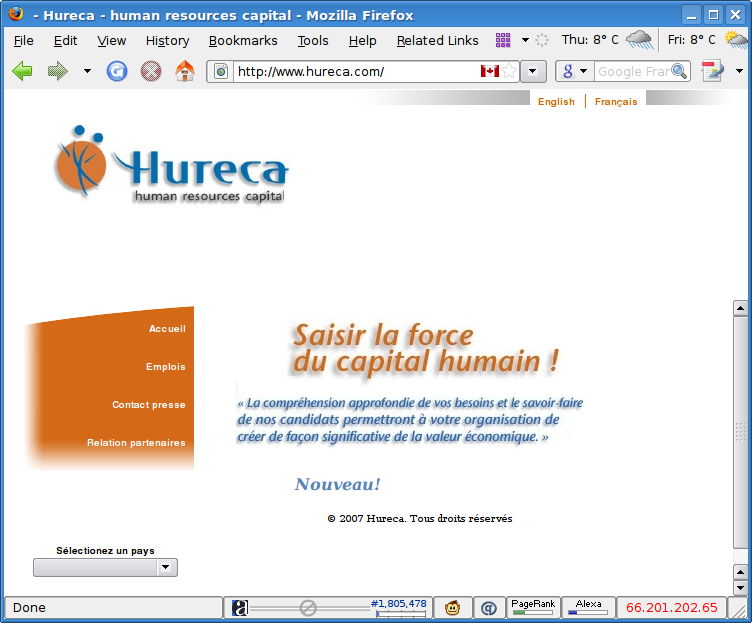Click the Google search engine icon

[x=568, y=71]
